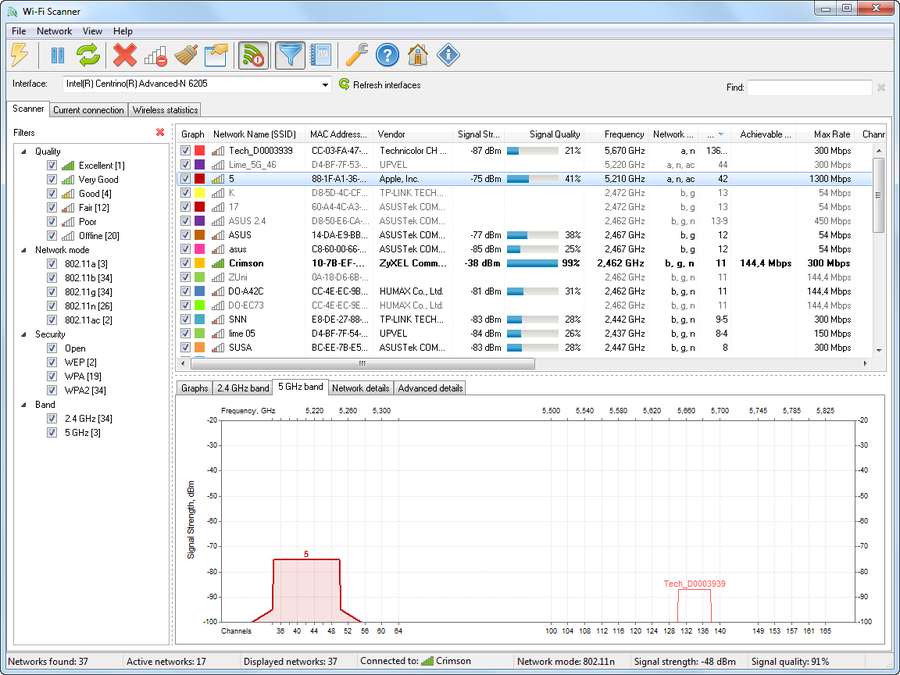
Task: Clear the Find field with the X
Action: pos(881,87)
